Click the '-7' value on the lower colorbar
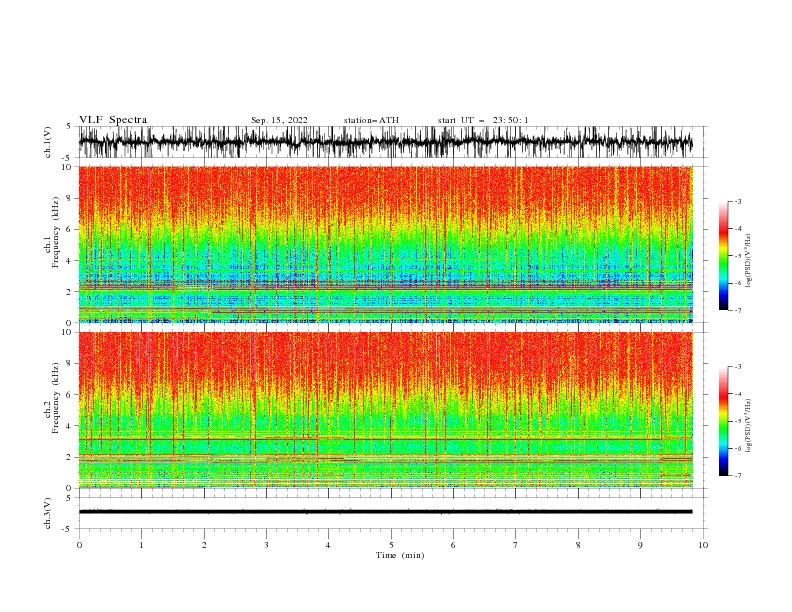 coord(737,475)
